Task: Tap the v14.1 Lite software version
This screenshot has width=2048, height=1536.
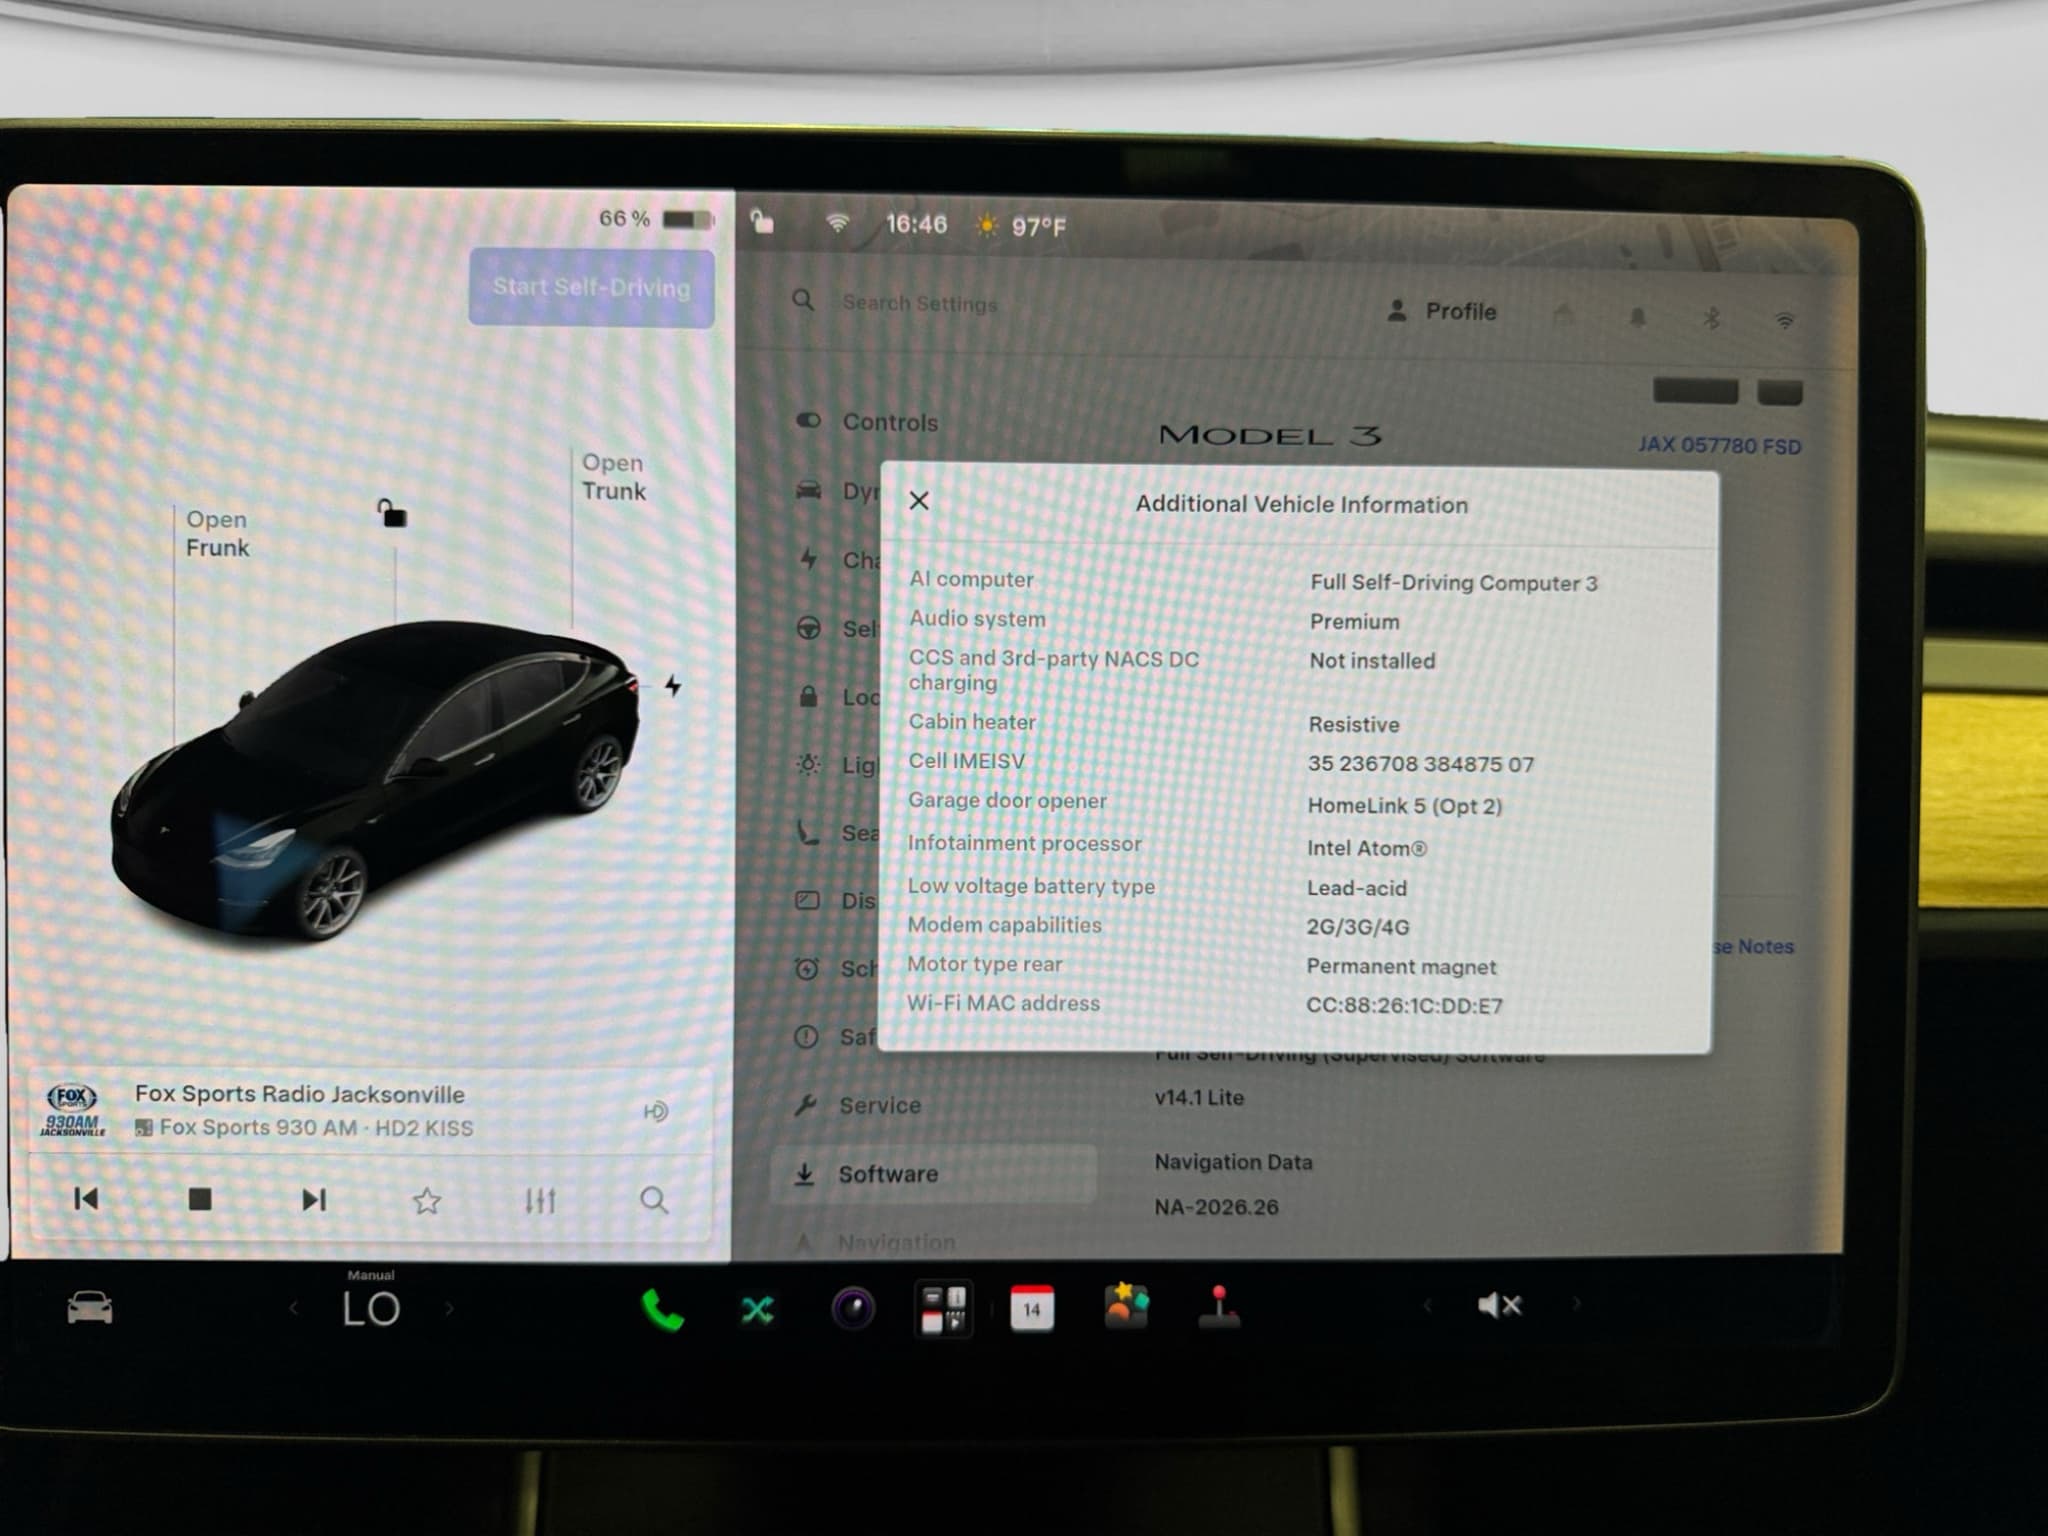Action: [x=1199, y=1097]
